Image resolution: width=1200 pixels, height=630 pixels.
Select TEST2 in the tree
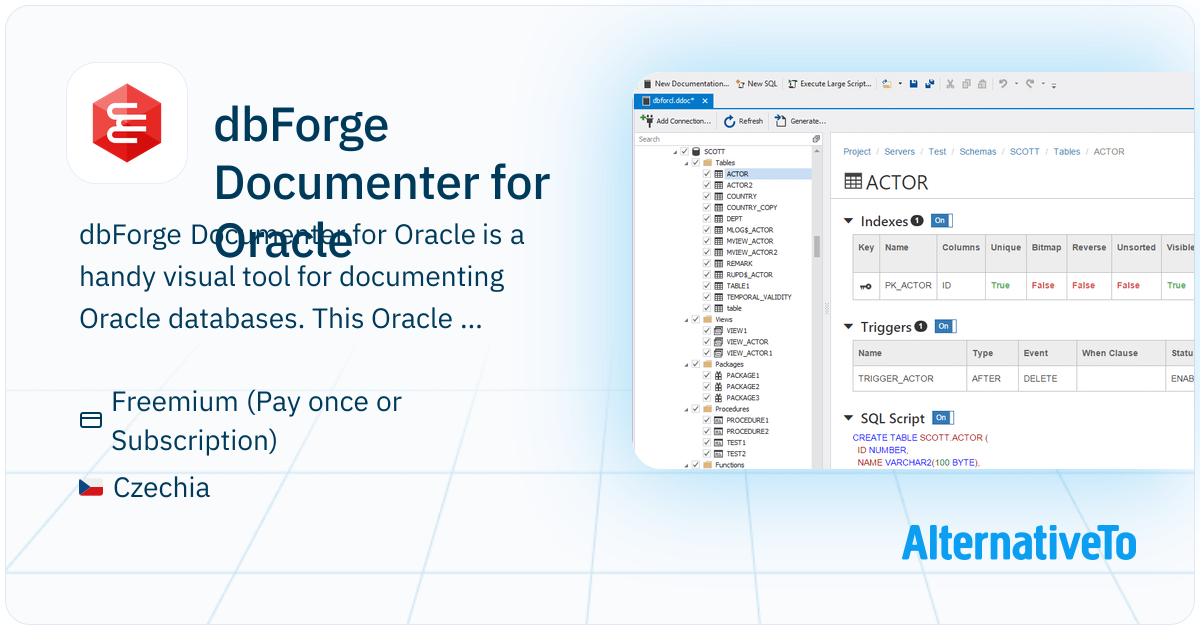[735, 454]
